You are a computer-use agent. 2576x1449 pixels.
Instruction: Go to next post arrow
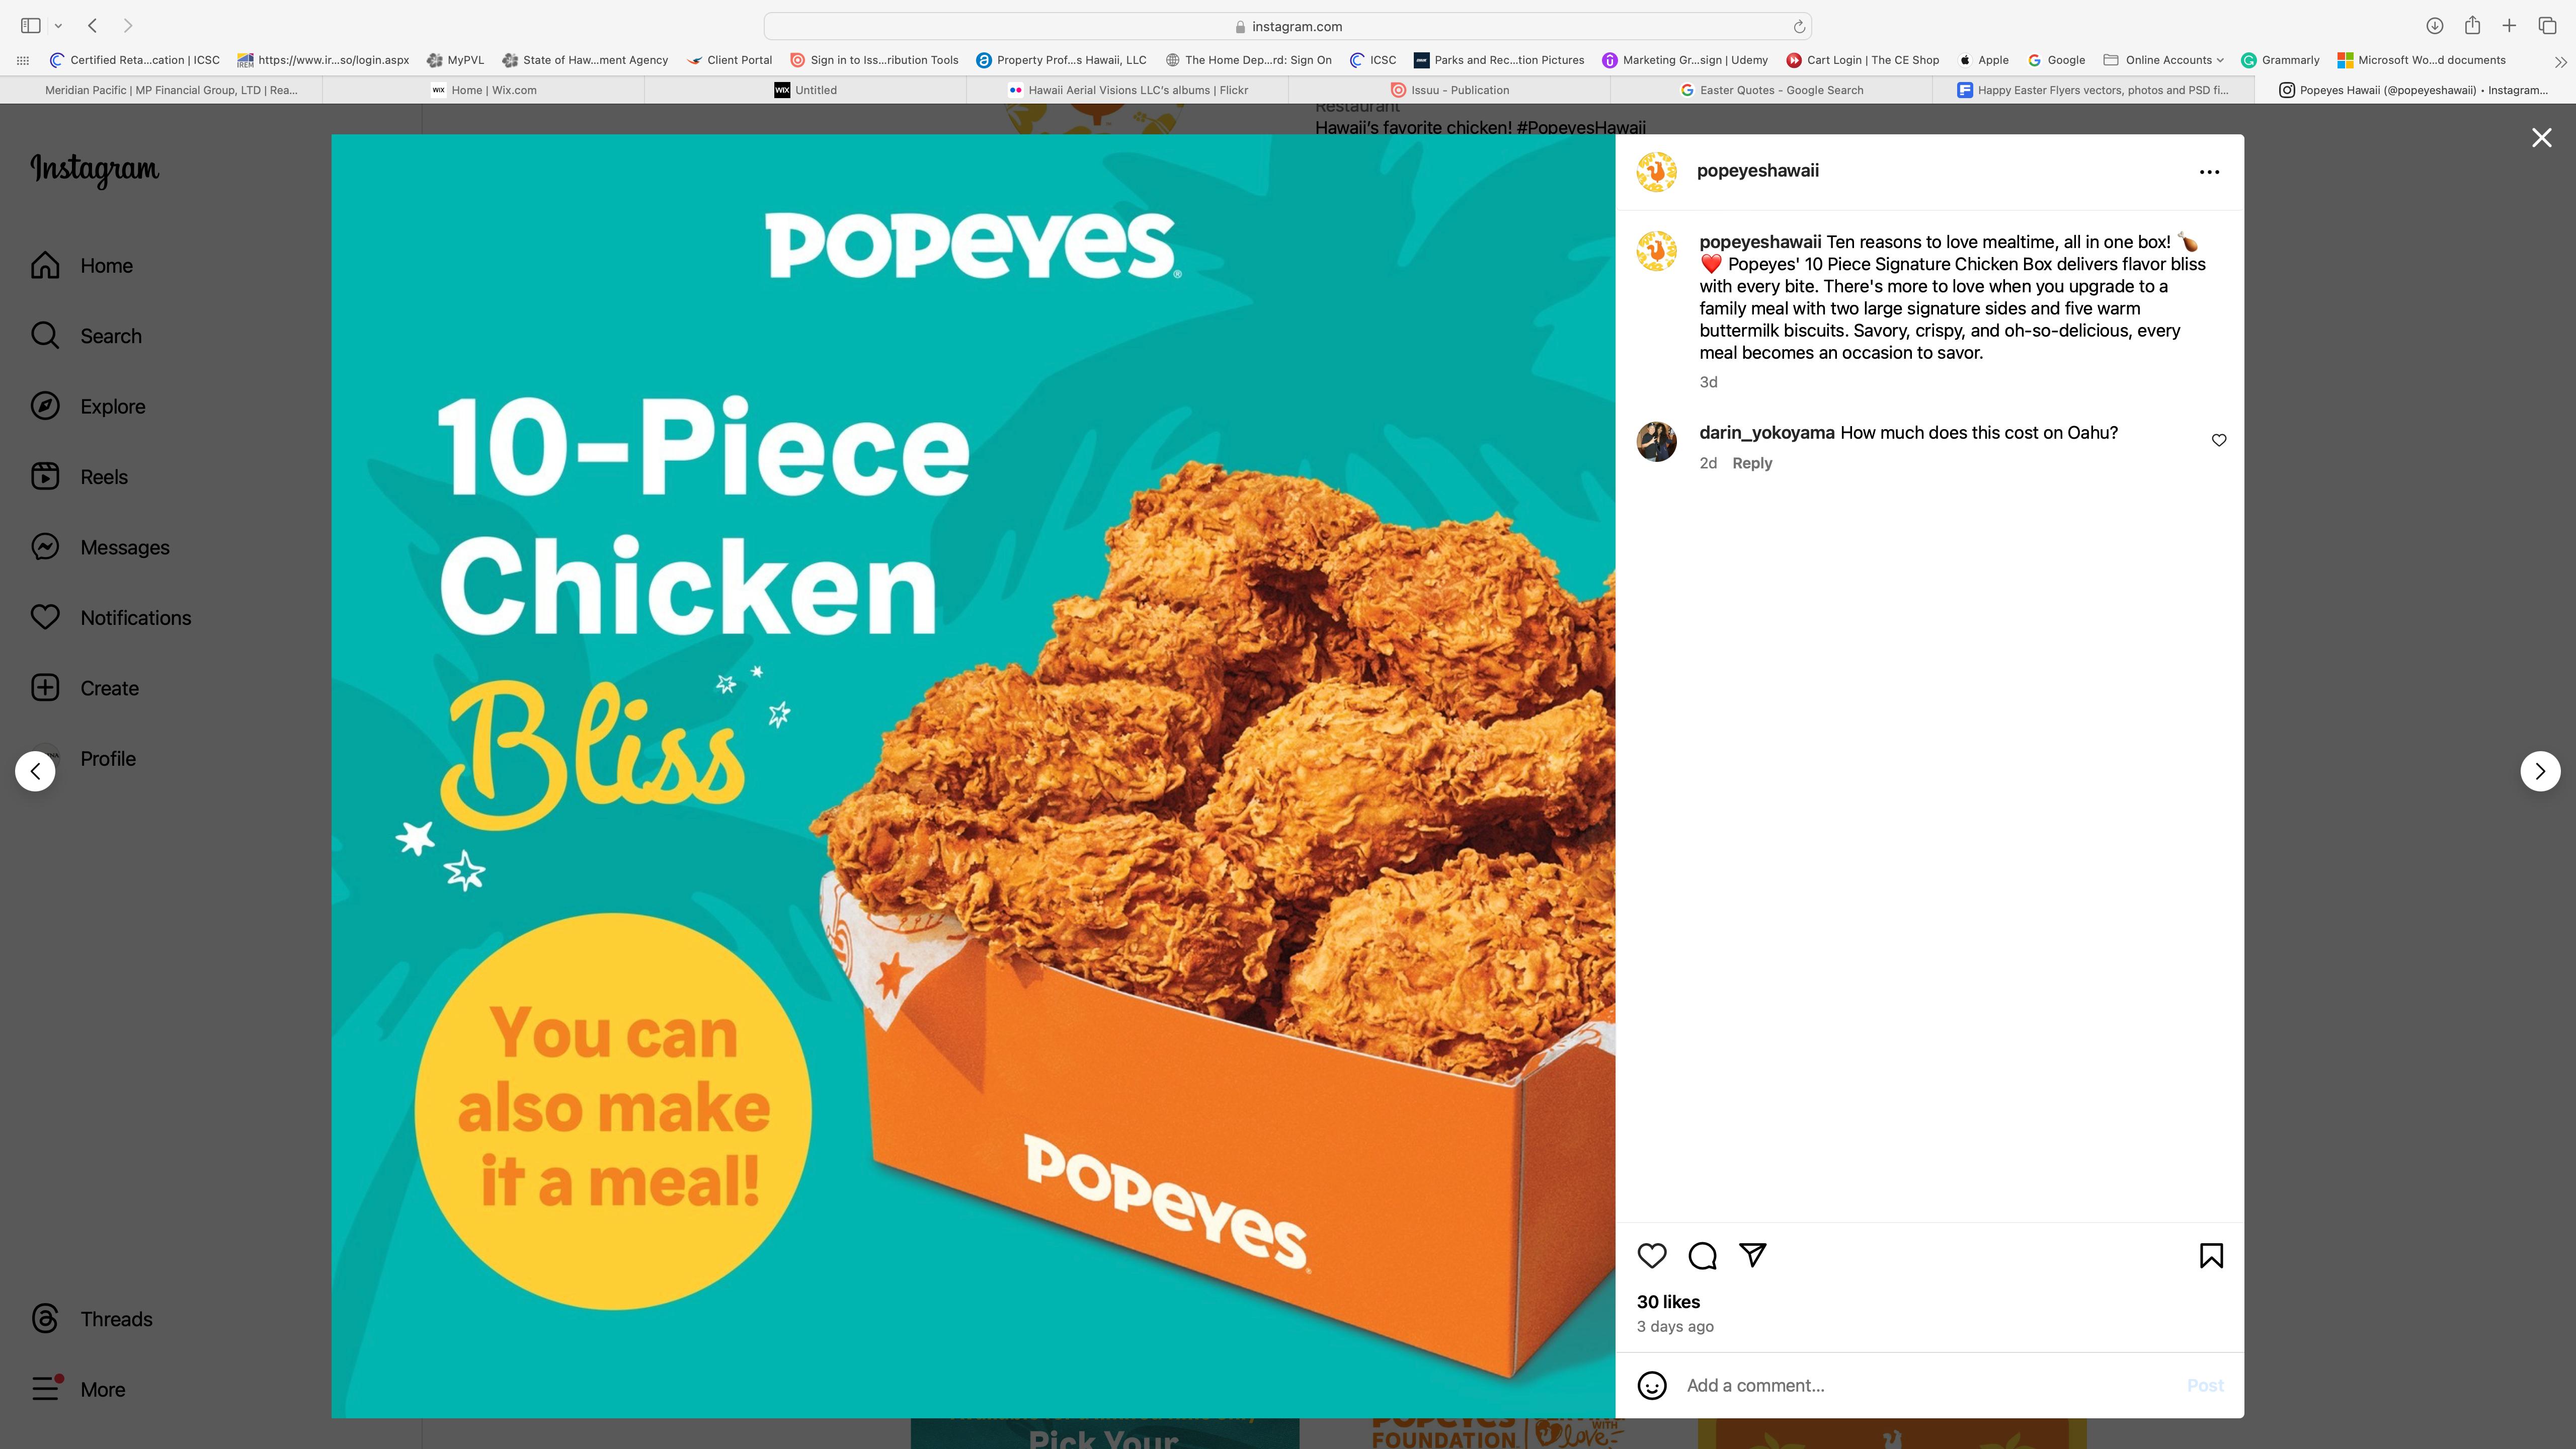(2540, 771)
